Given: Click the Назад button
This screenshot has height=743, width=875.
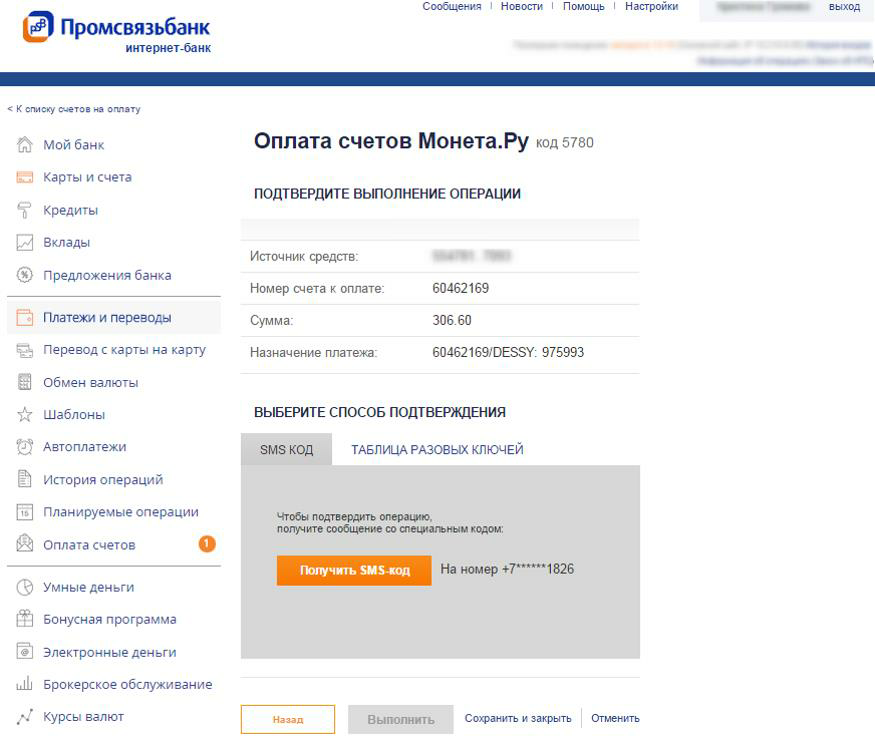Looking at the screenshot, I should coord(288,719).
